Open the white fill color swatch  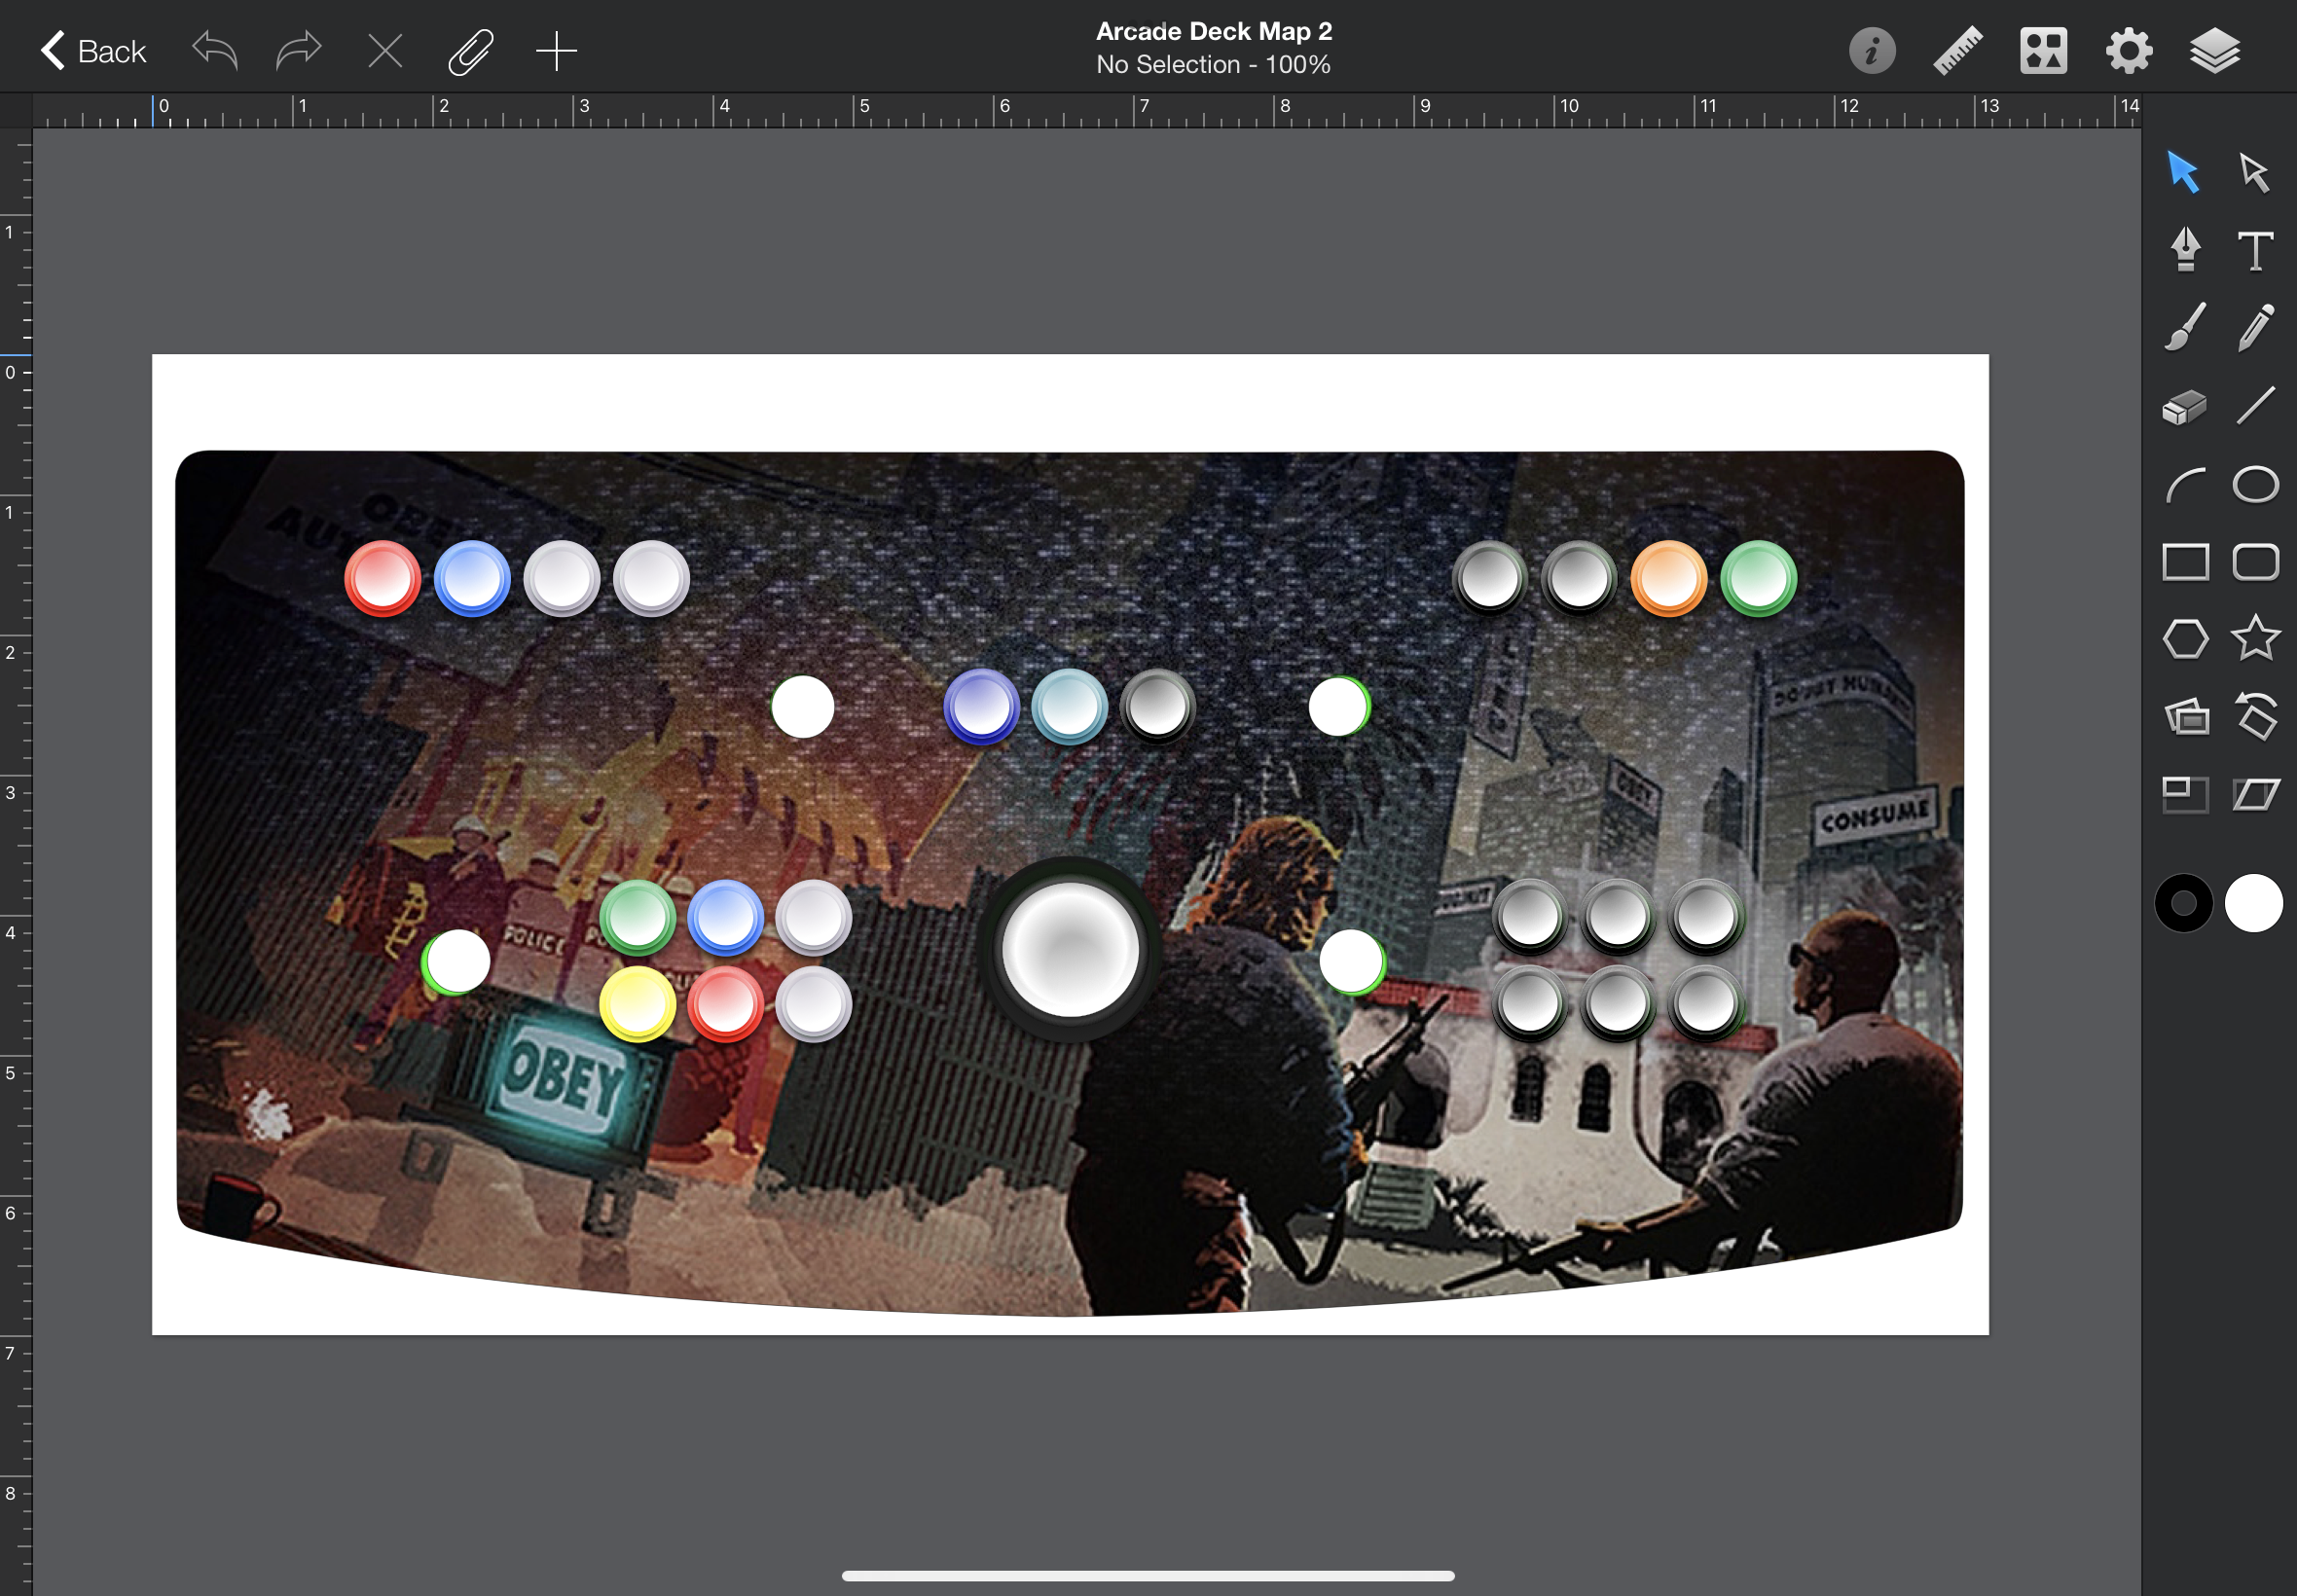point(2253,903)
